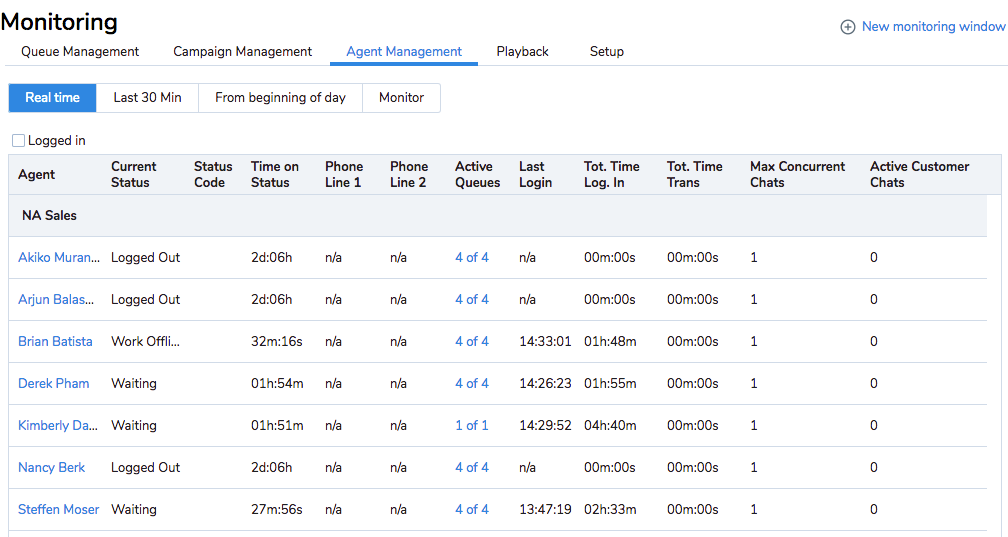Open agent Arjun Balas... link
The height and width of the screenshot is (537, 1008).
click(x=56, y=299)
